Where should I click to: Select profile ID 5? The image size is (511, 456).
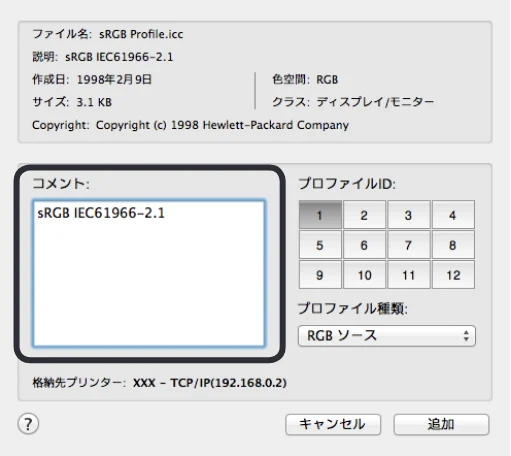(x=320, y=245)
